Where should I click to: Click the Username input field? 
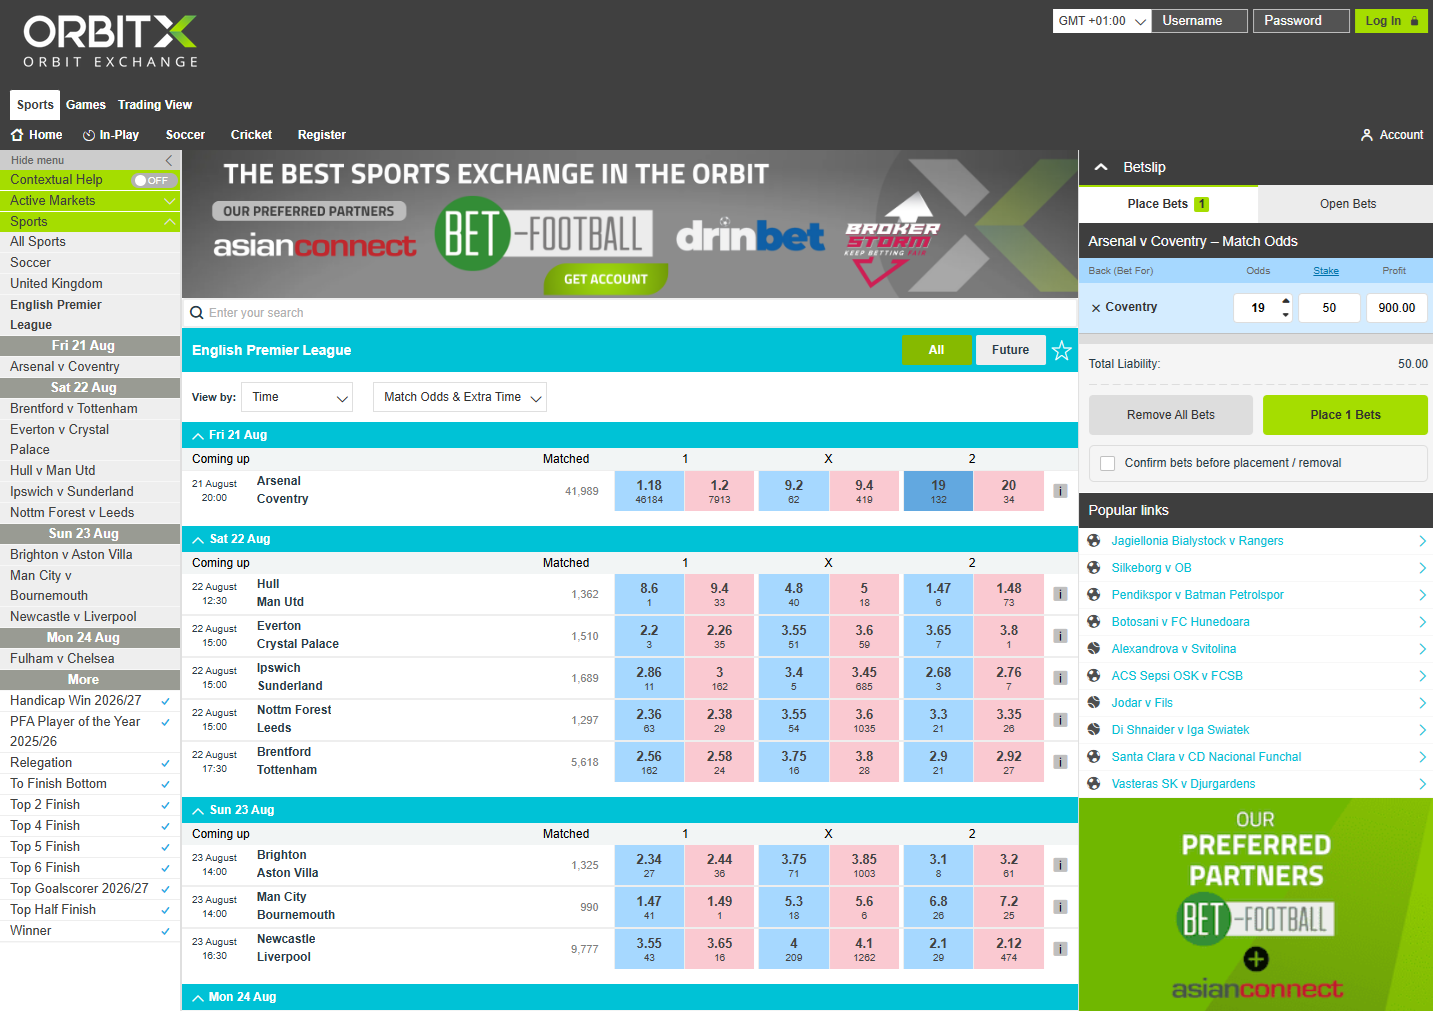click(1200, 21)
